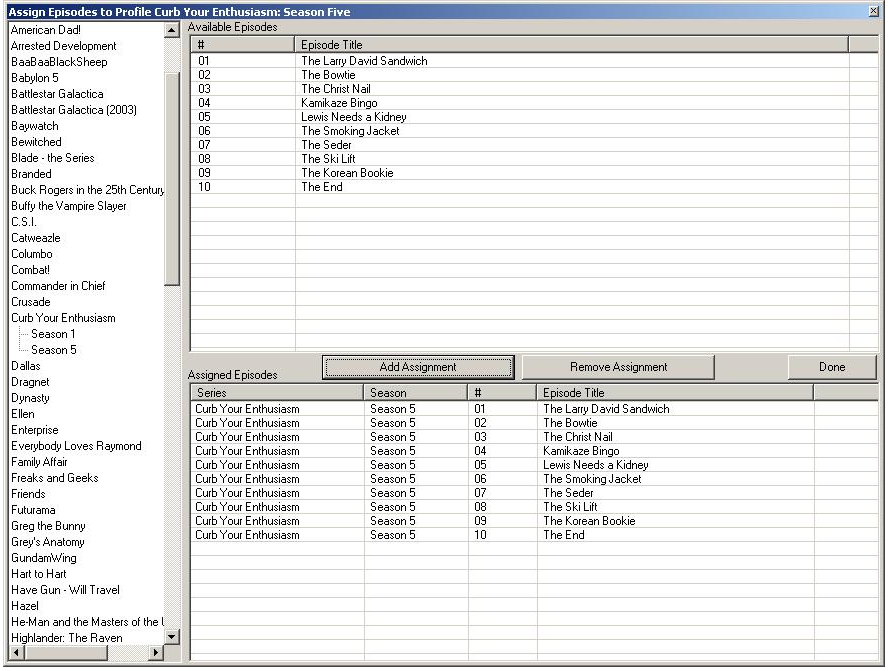Select assigned episode The Smoking Jacket

[x=533, y=479]
